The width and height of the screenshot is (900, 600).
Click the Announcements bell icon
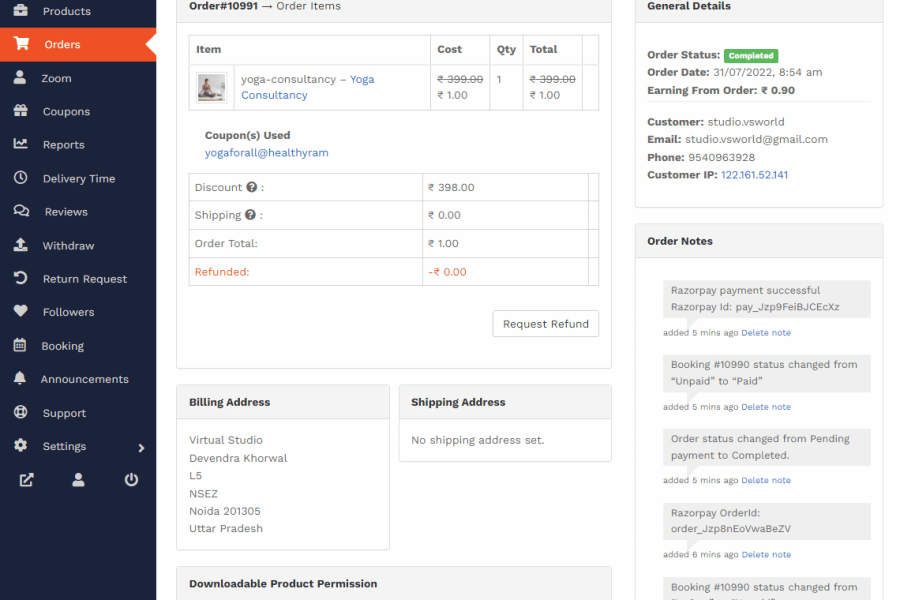pyautogui.click(x=20, y=378)
